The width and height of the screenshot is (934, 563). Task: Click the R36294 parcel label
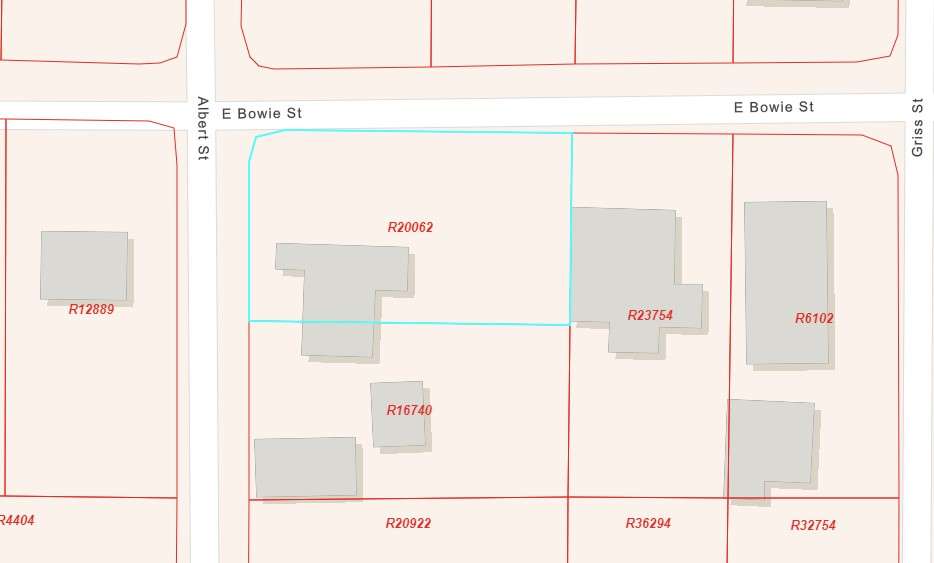(x=648, y=523)
